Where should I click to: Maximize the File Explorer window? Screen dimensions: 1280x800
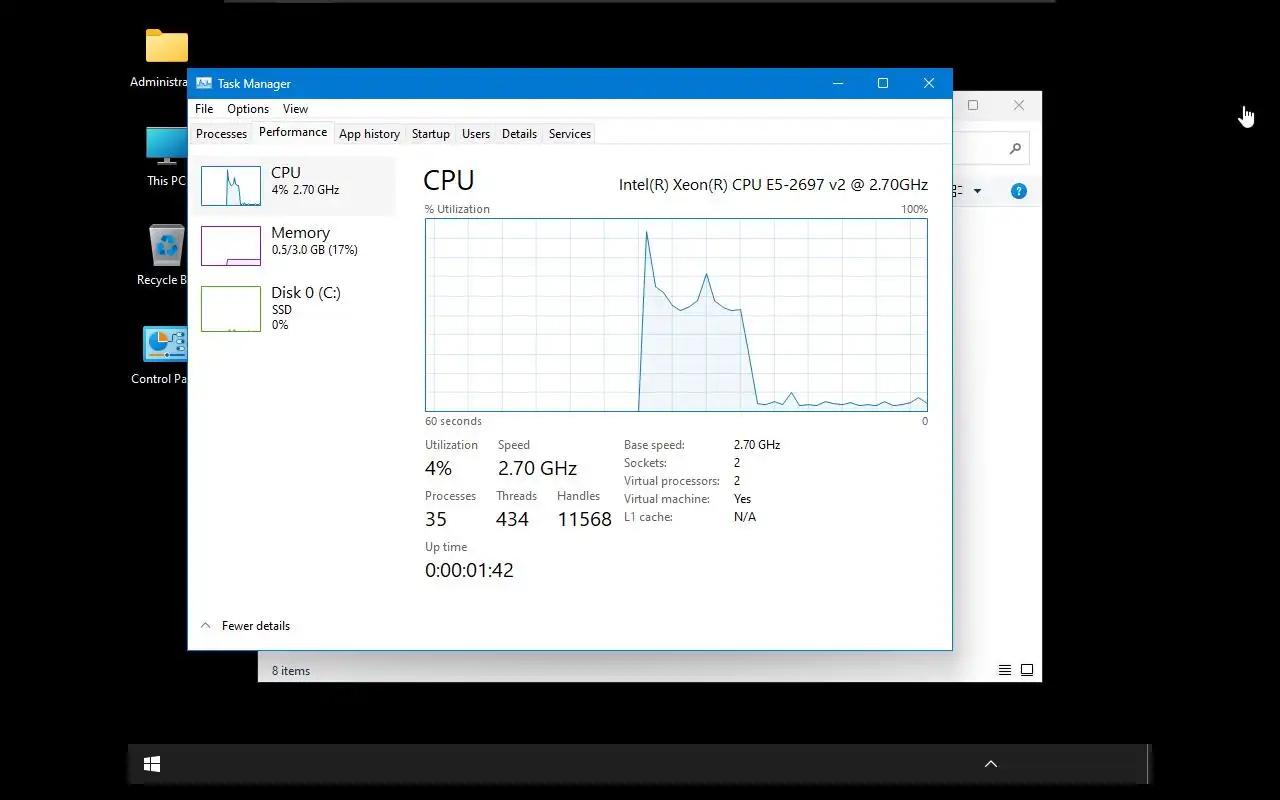[x=972, y=105]
